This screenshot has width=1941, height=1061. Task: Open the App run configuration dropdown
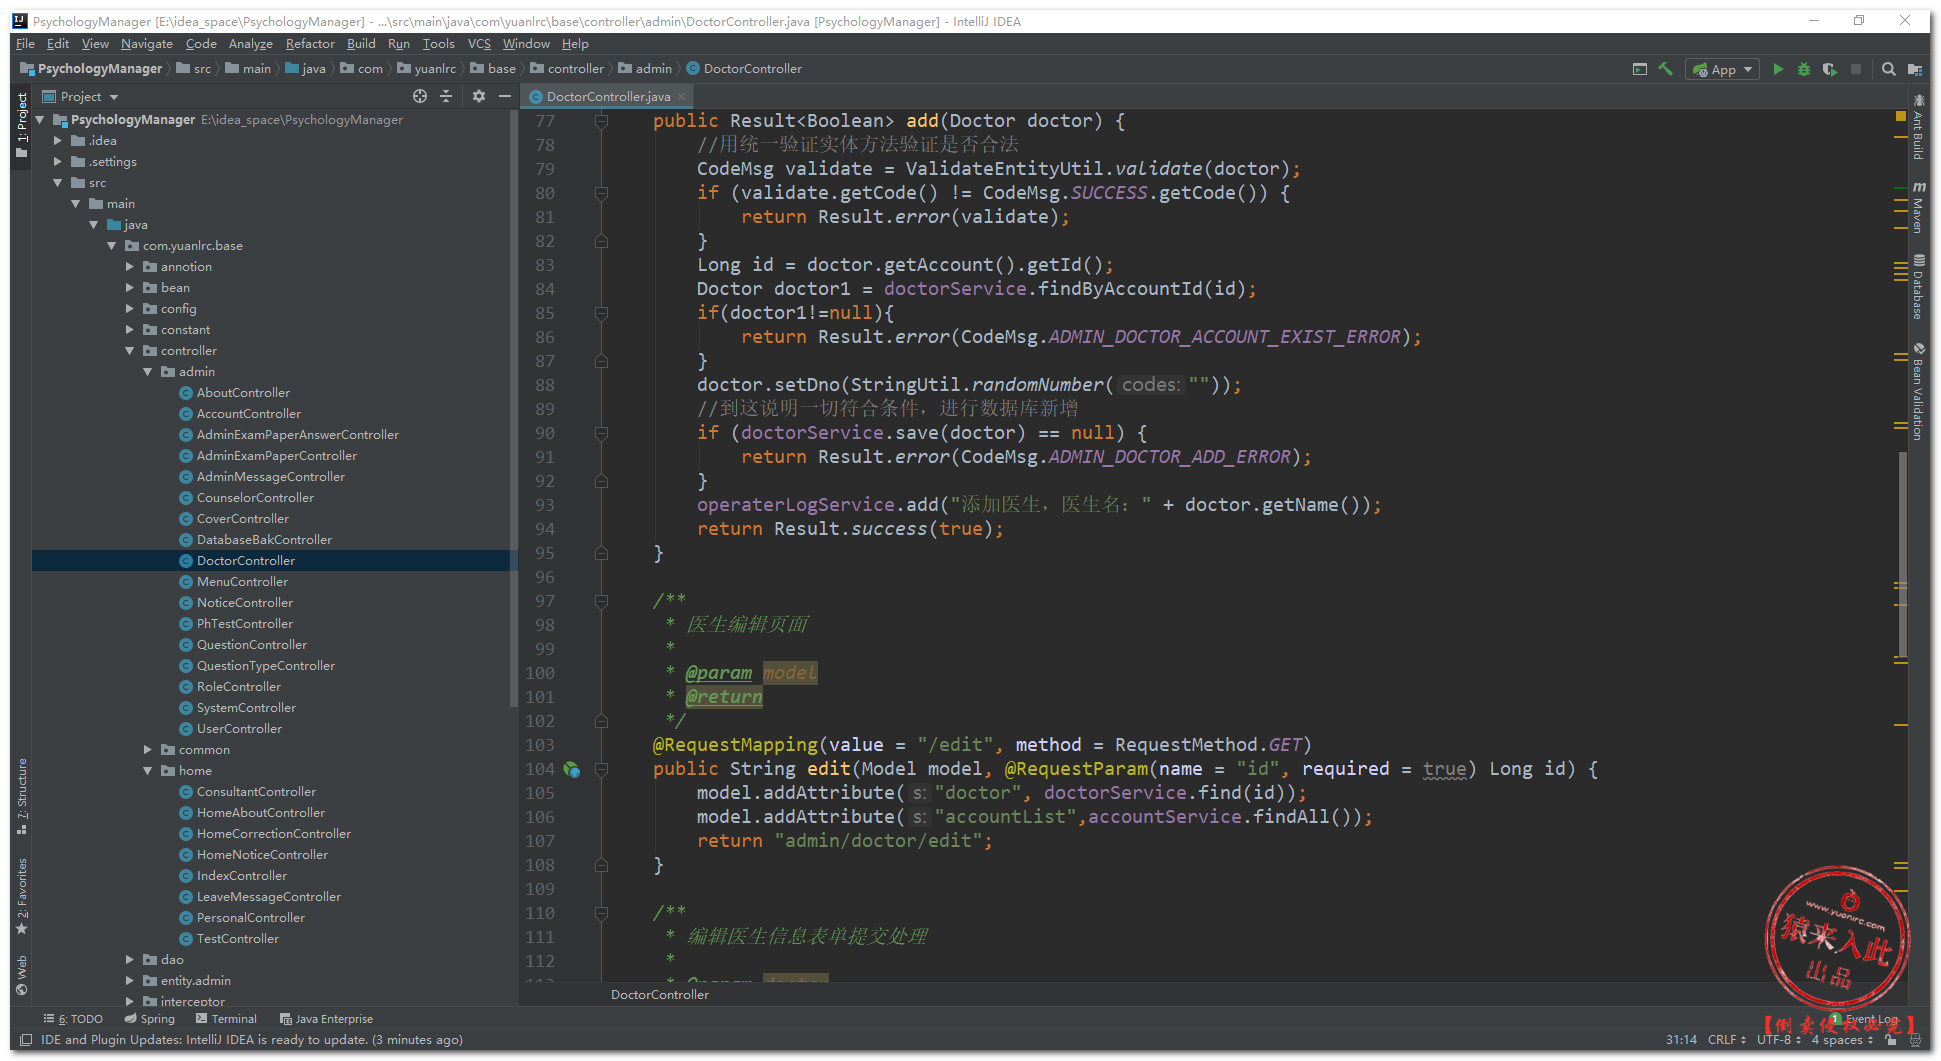pyautogui.click(x=1723, y=69)
